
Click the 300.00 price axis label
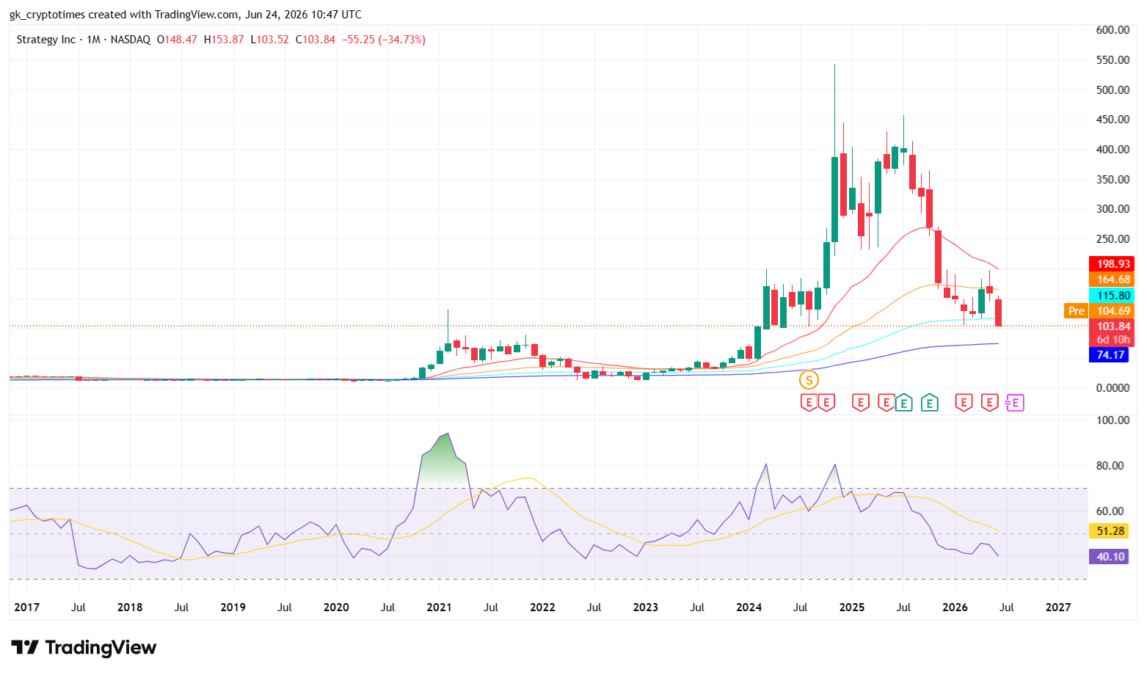point(1113,208)
